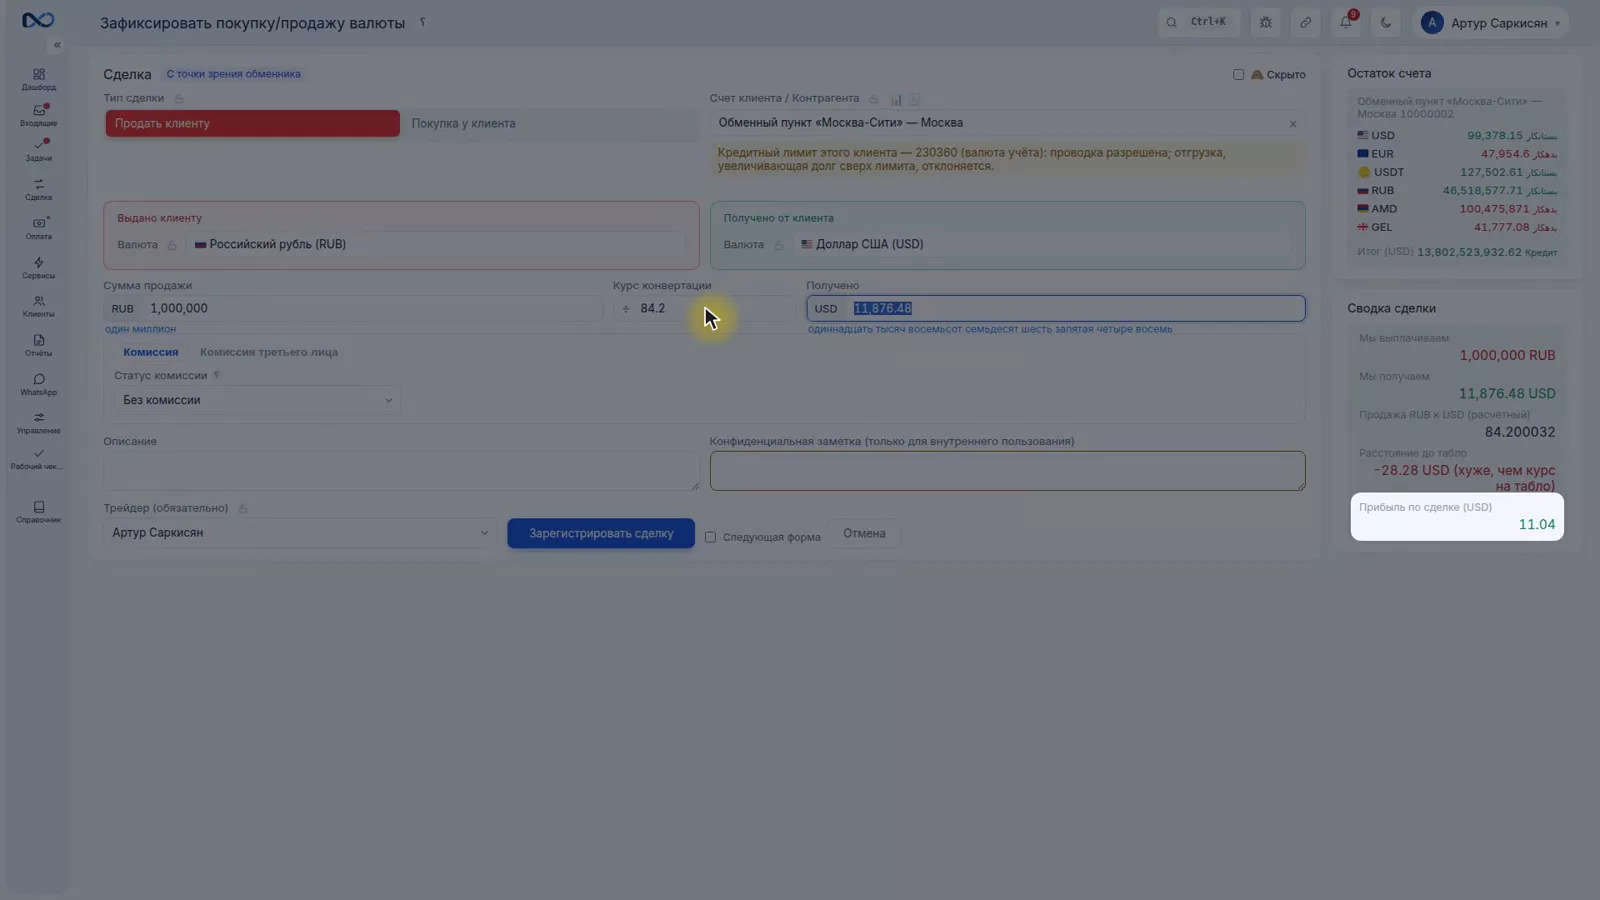1600x900 pixels.
Task: Switch to Комиссия третьего лица tab
Action: [x=269, y=352]
